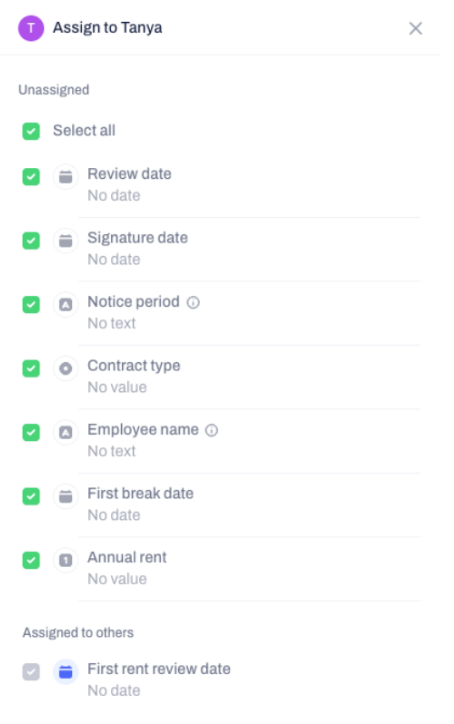The width and height of the screenshot is (454, 724).
Task: Click the First break date label
Action: pos(140,493)
